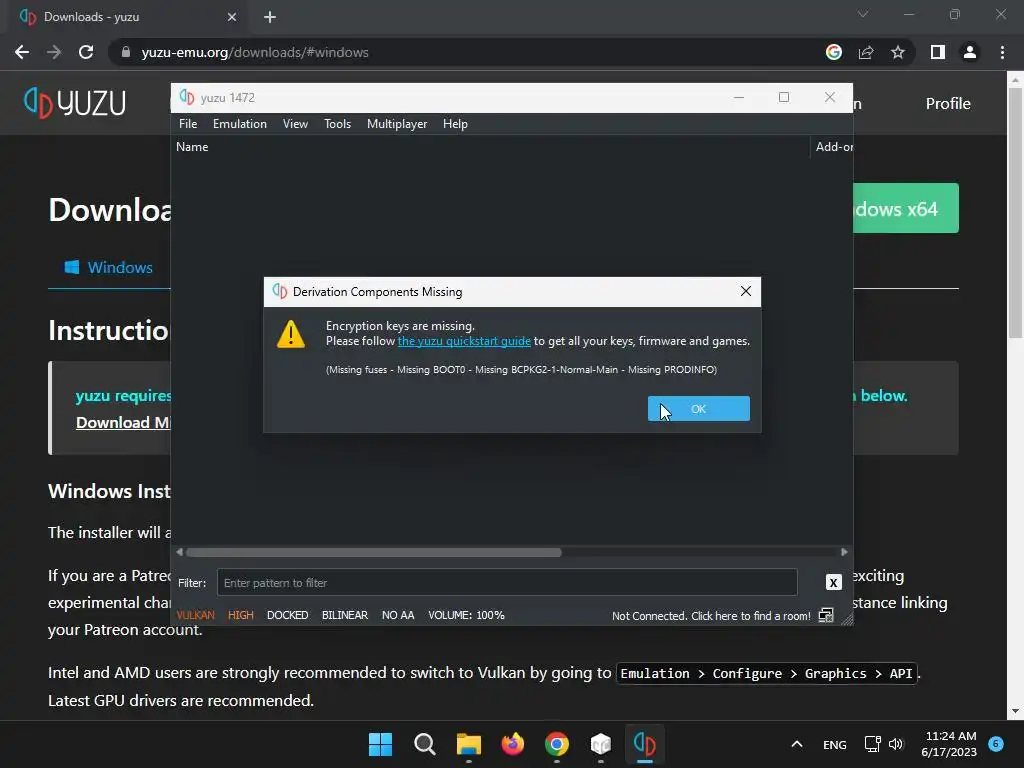Open a new Chrome tab
Screen dimensions: 1024x768
[270, 17]
